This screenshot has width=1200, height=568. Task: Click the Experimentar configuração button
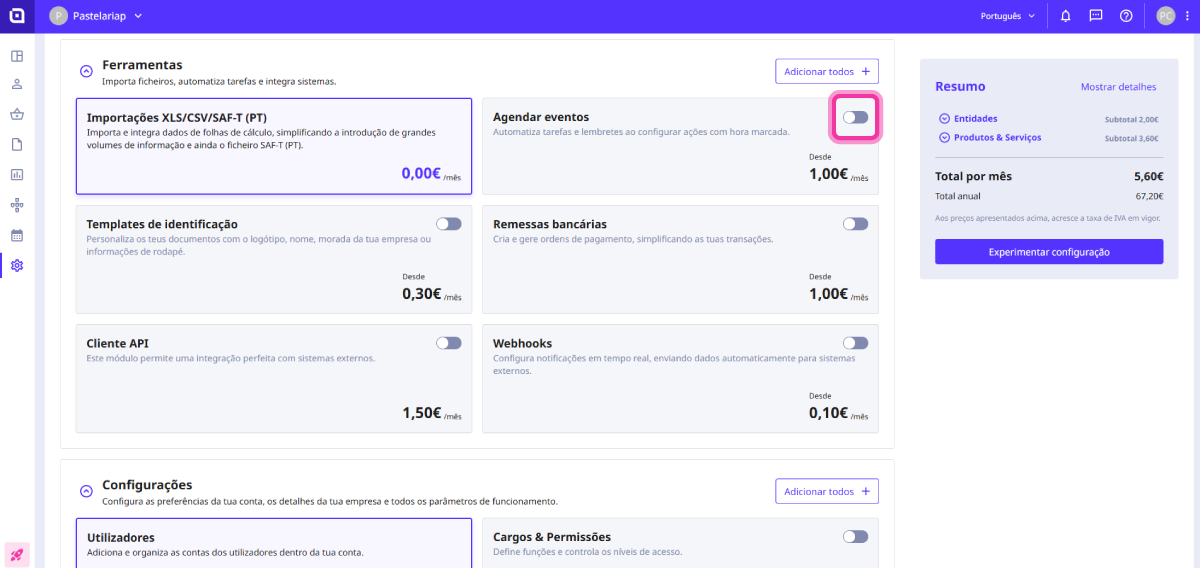point(1049,252)
